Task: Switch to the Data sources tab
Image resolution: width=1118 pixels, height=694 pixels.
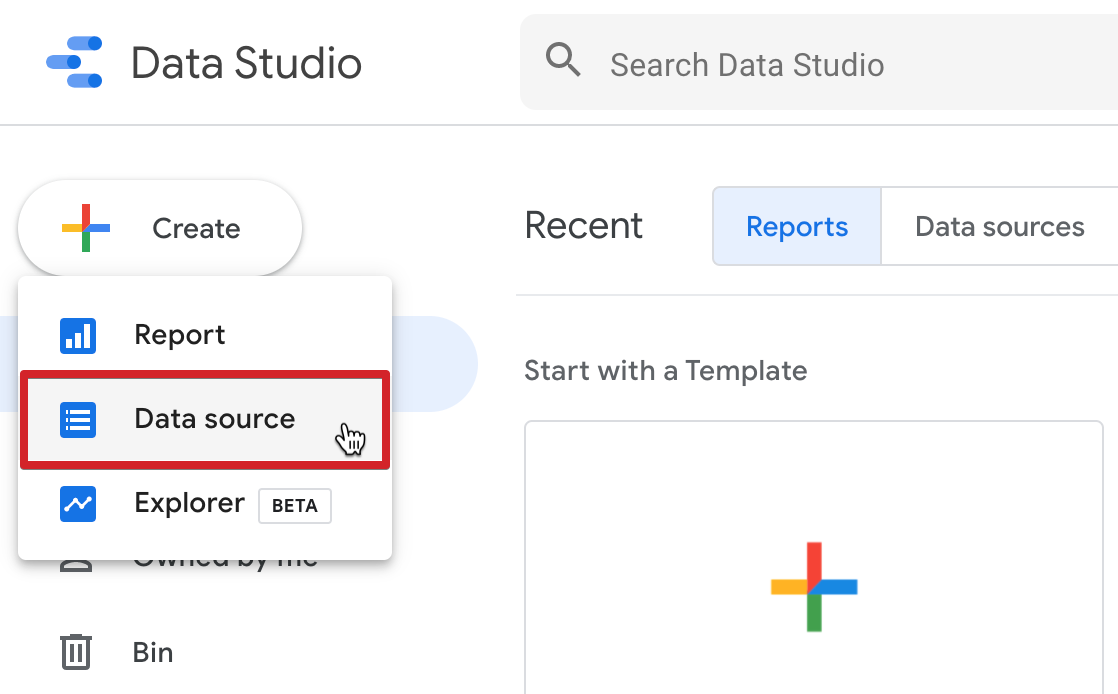Action: click(1000, 226)
